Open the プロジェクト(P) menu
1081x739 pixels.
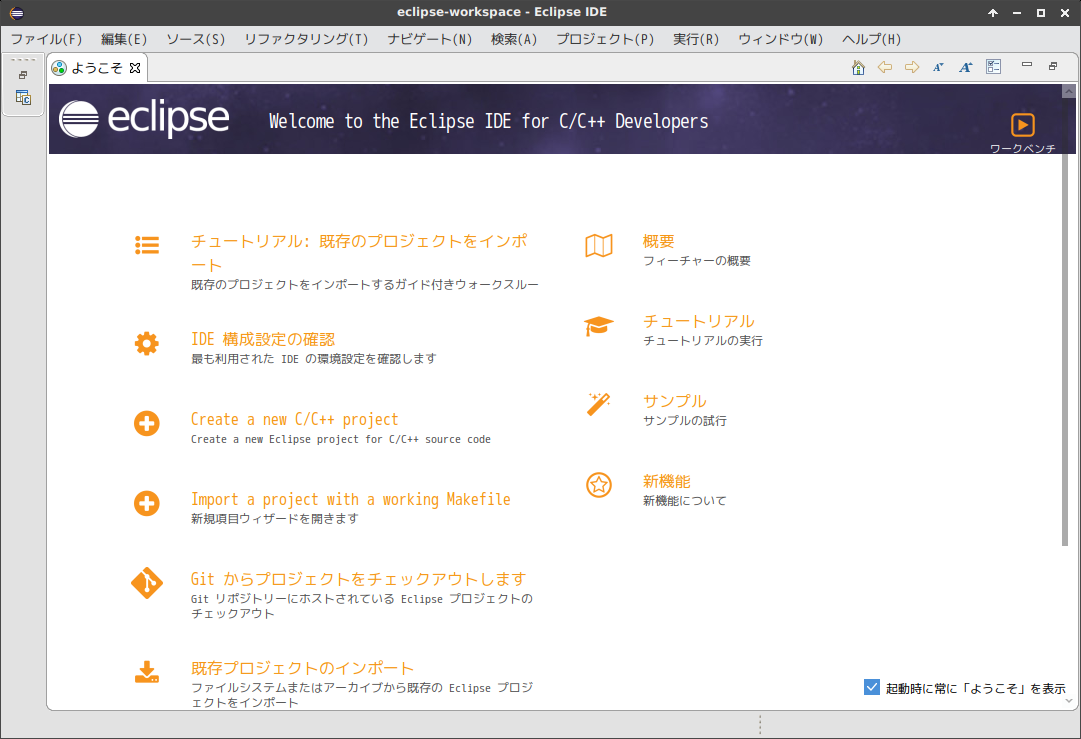(605, 39)
